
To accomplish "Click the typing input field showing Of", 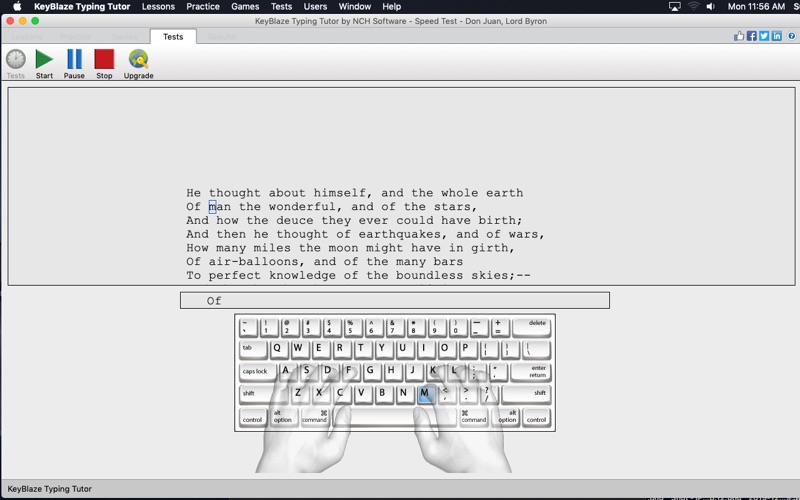I will pos(395,301).
